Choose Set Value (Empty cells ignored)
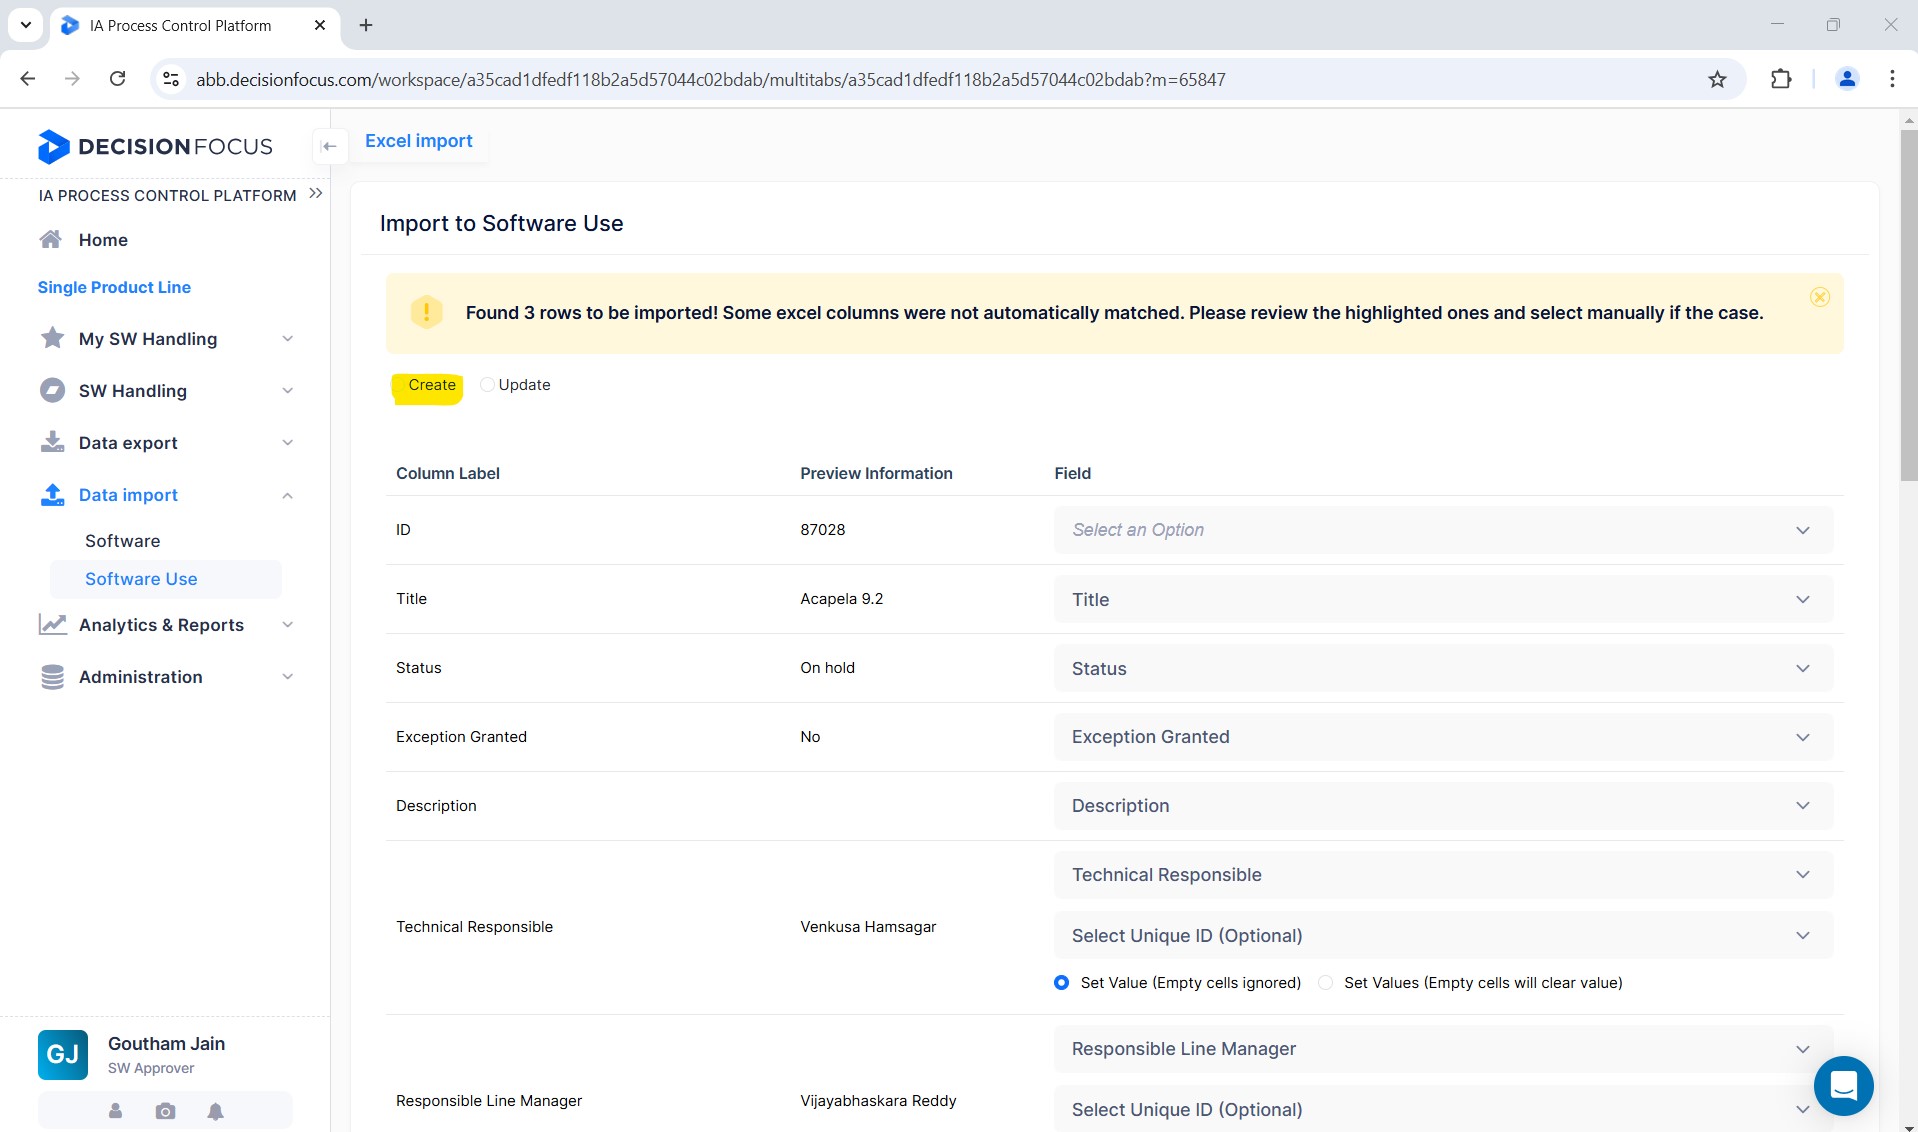1918x1132 pixels. coord(1061,983)
